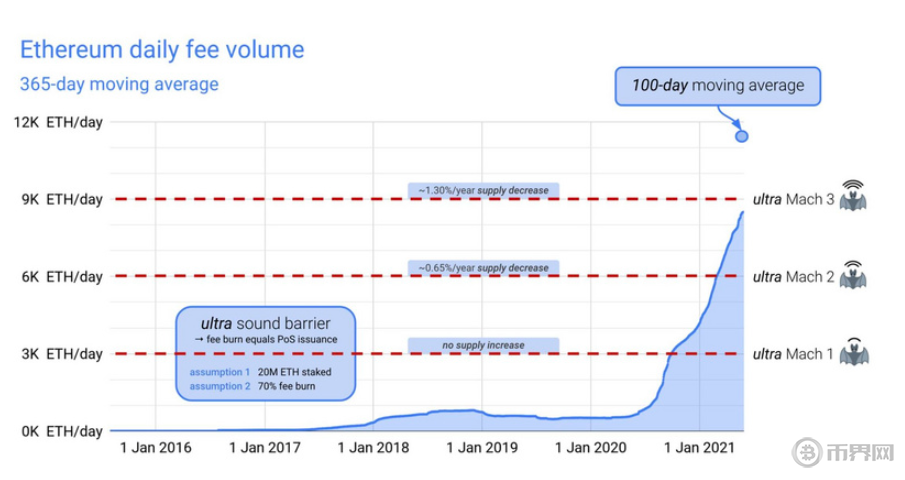Click the 'no supply increase' label
The height and width of the screenshot is (480, 905).
[484, 345]
